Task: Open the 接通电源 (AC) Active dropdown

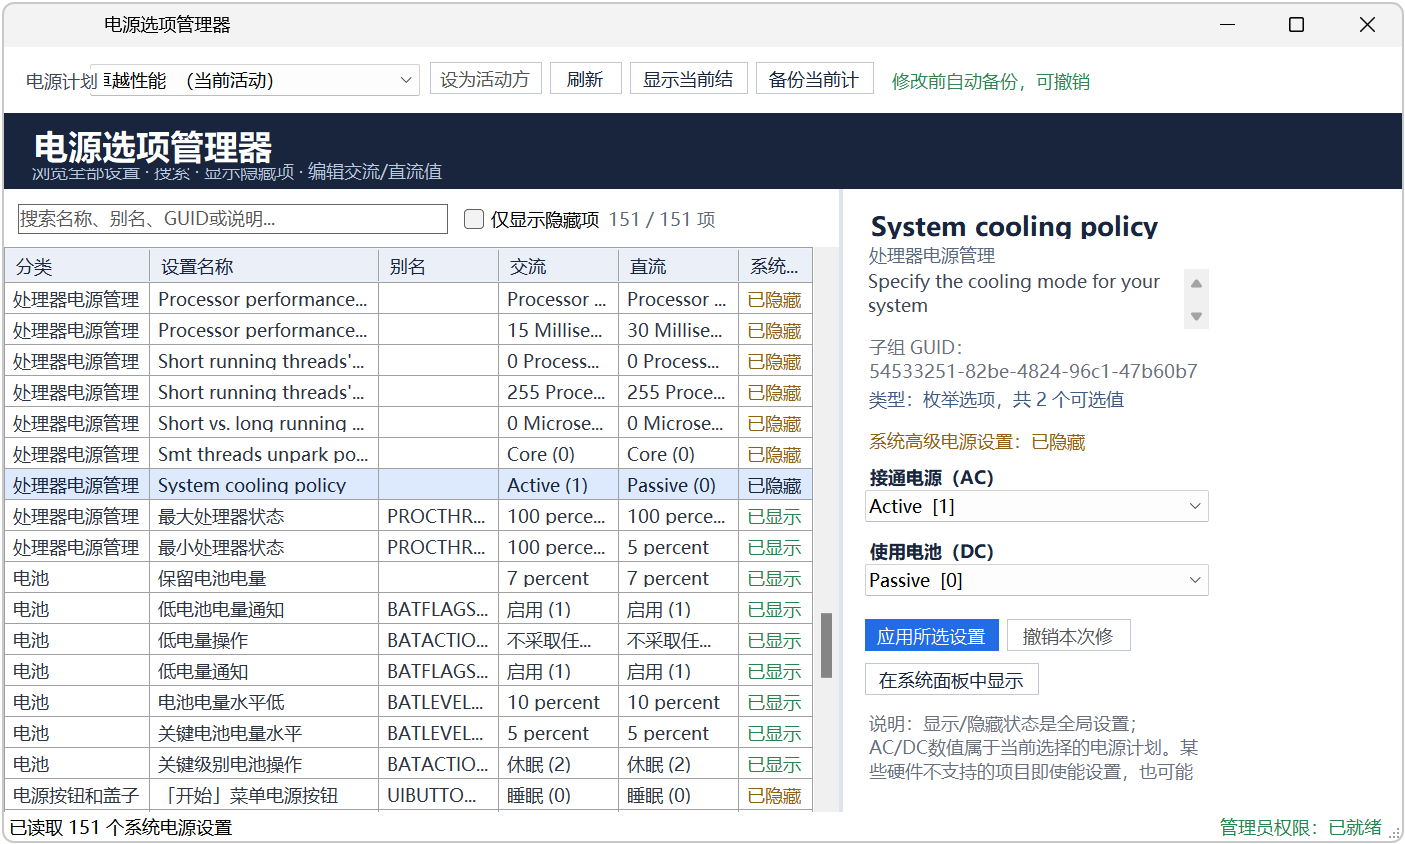Action: pos(1036,506)
